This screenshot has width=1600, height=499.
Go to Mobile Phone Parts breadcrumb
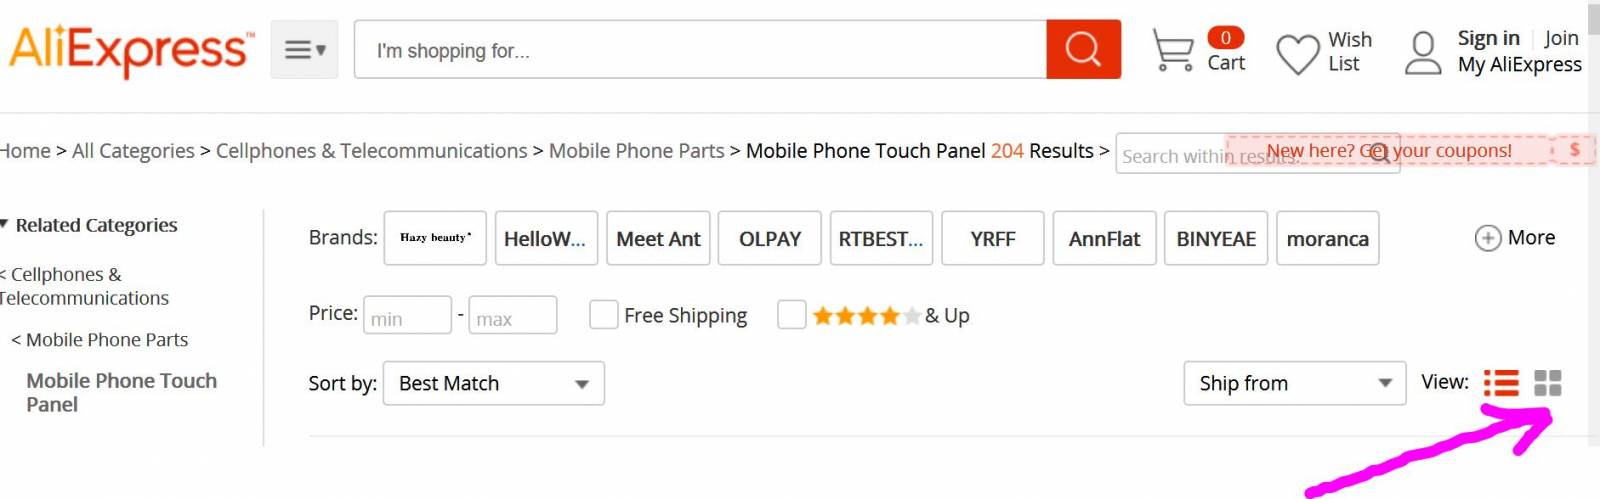pos(636,151)
